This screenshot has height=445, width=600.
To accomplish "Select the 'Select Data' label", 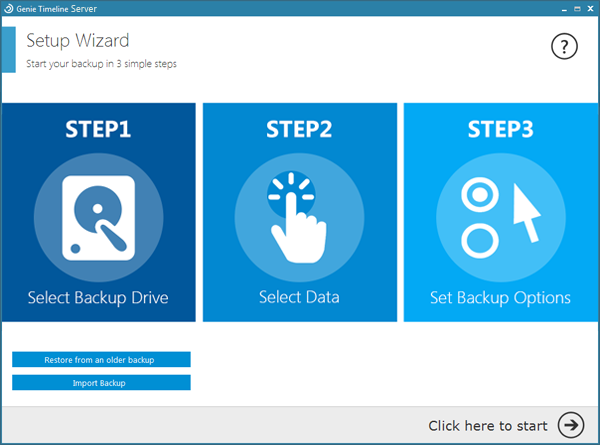I will click(299, 297).
